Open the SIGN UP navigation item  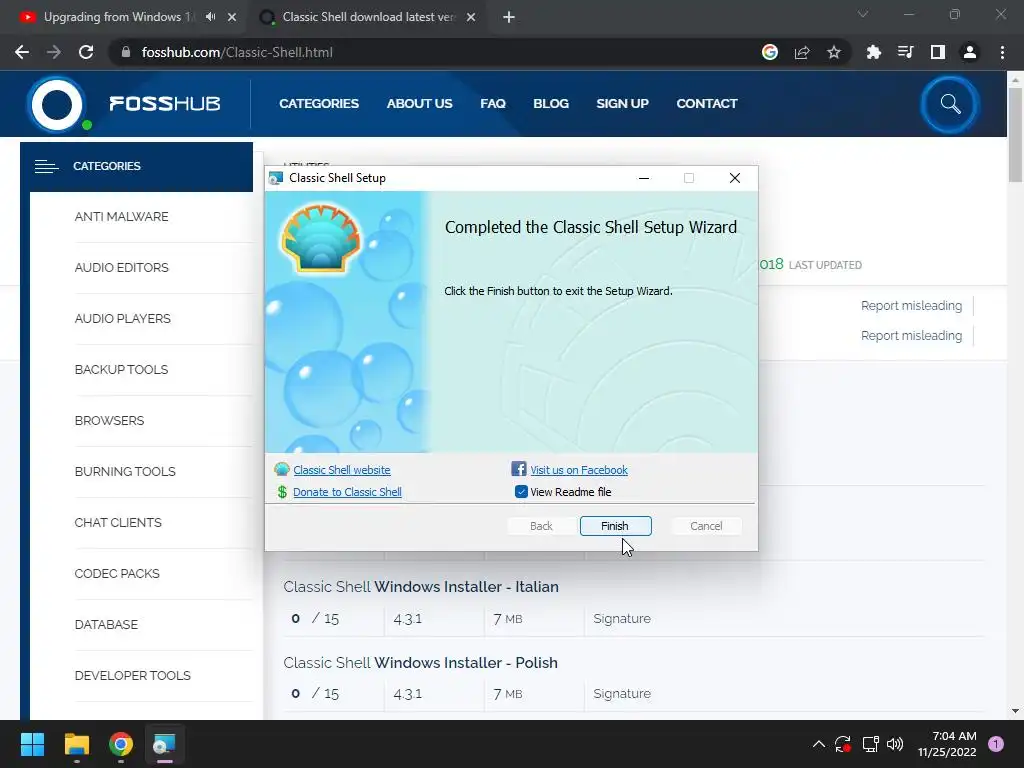pos(622,103)
